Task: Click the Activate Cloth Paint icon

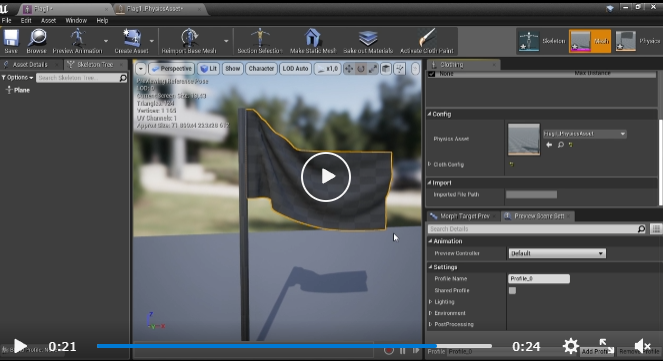Action: 427,38
